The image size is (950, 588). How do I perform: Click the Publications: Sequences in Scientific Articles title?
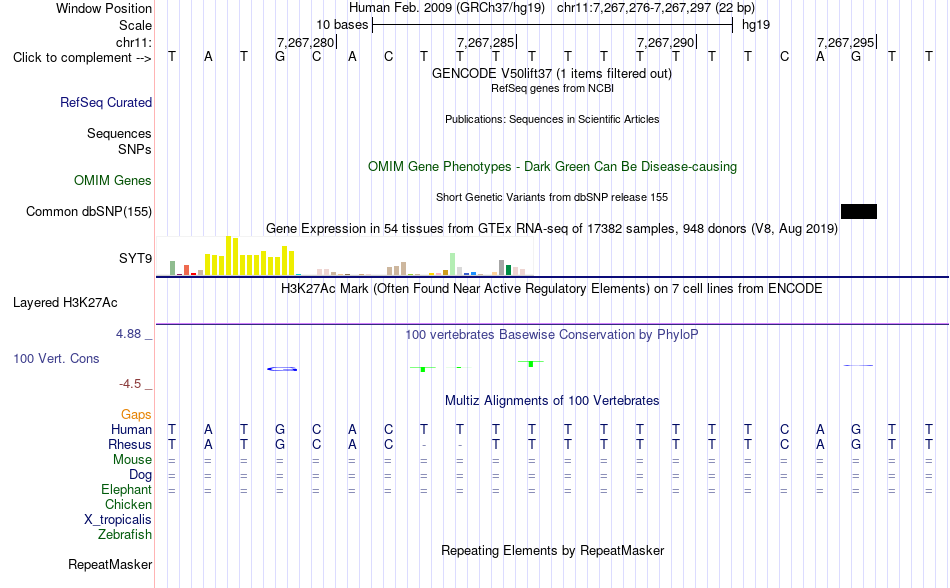552,119
